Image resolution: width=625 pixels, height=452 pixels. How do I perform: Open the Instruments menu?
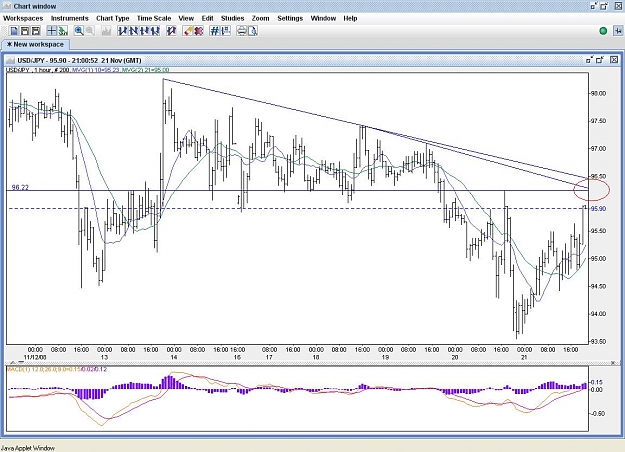69,18
